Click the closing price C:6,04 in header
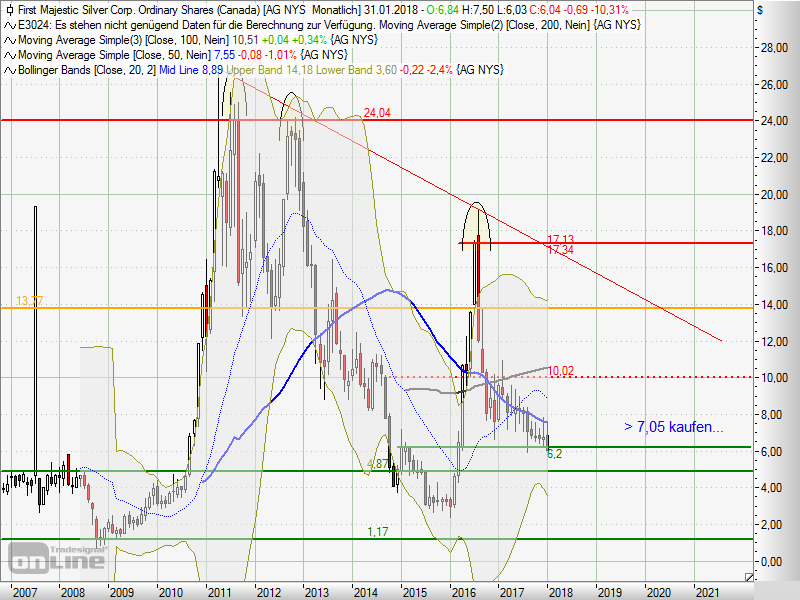800x600 pixels. pos(545,10)
